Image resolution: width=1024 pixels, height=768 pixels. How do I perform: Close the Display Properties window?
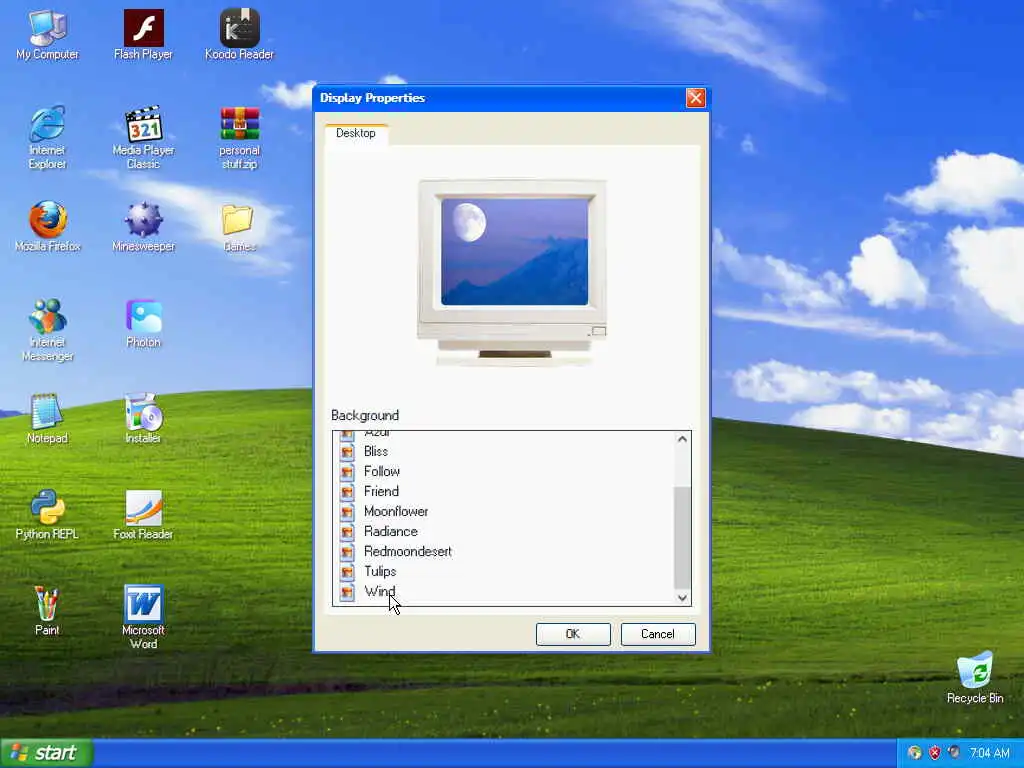696,98
